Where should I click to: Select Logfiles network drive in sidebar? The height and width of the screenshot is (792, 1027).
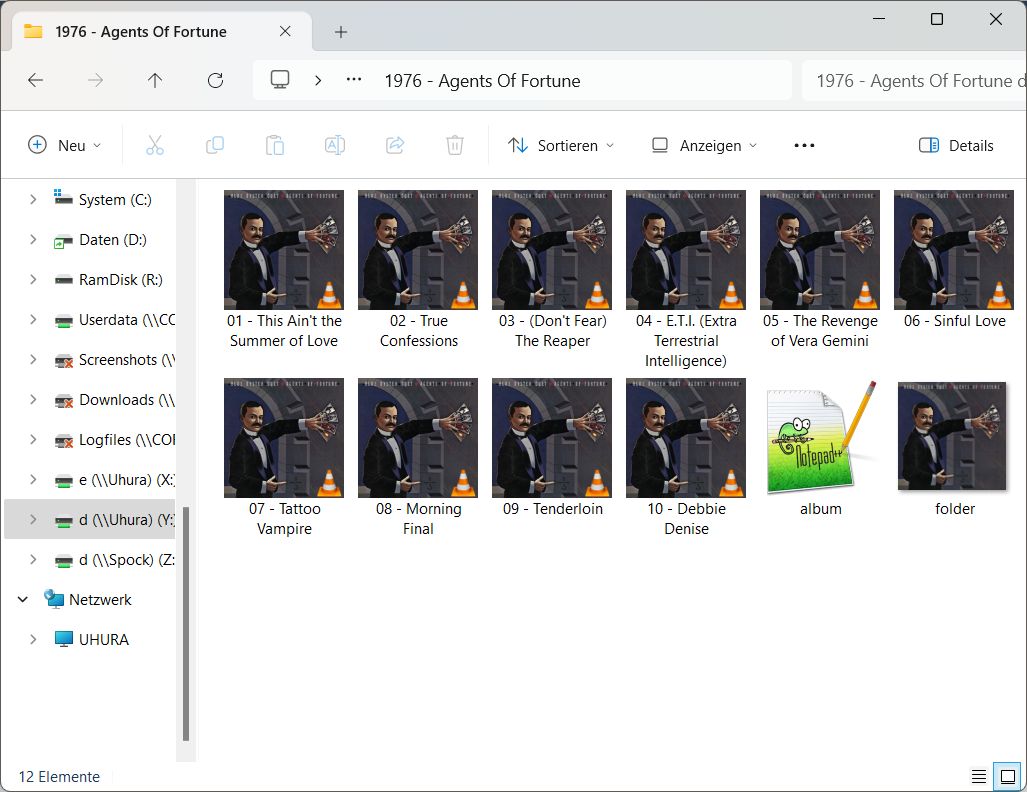click(90, 440)
